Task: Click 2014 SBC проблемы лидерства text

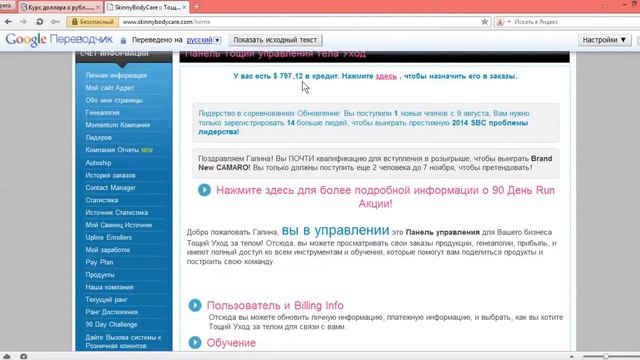Action: tap(363, 127)
